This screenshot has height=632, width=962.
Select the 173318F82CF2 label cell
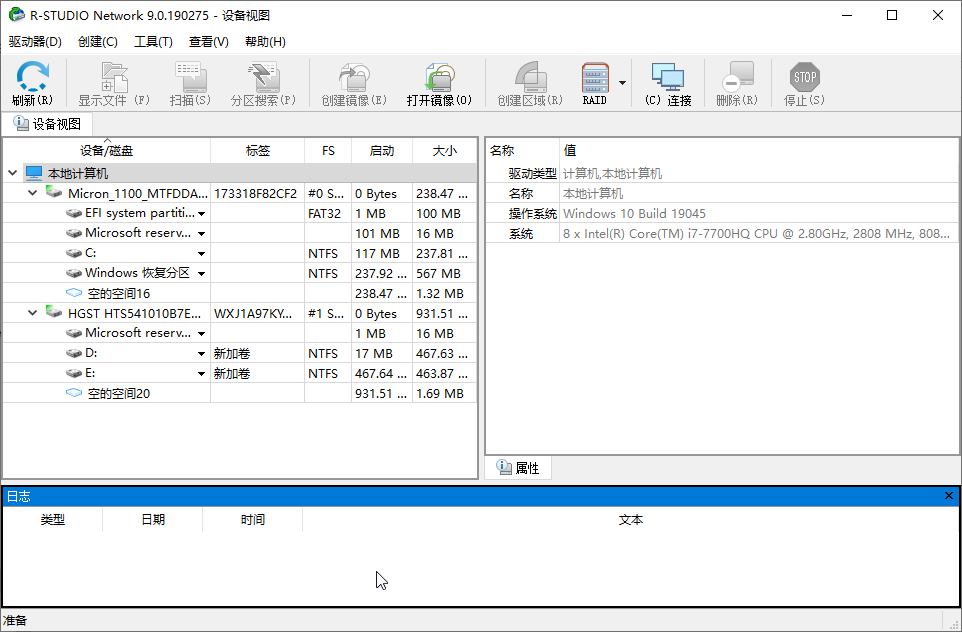(x=256, y=194)
